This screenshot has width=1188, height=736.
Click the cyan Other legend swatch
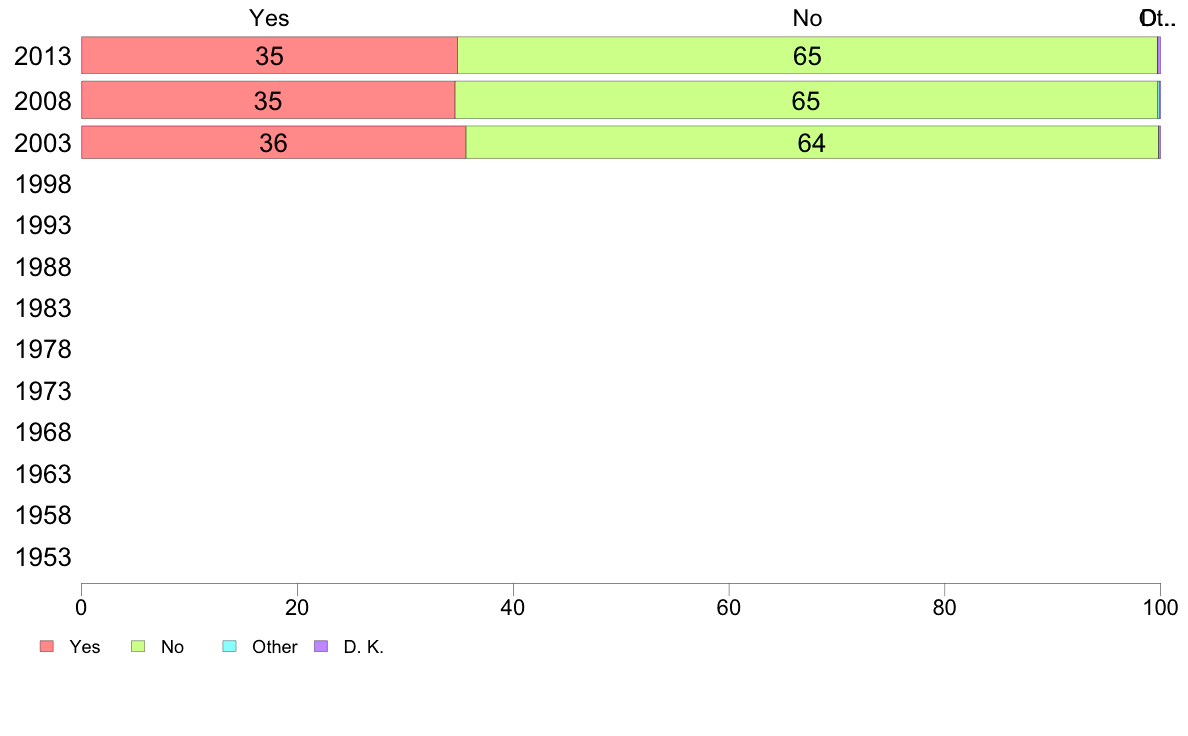pos(230,647)
